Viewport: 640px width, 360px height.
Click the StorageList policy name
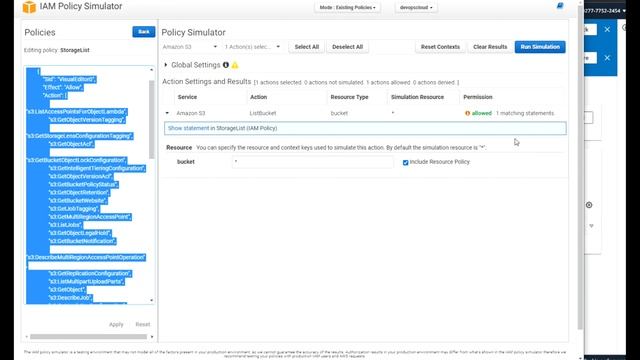75,50
